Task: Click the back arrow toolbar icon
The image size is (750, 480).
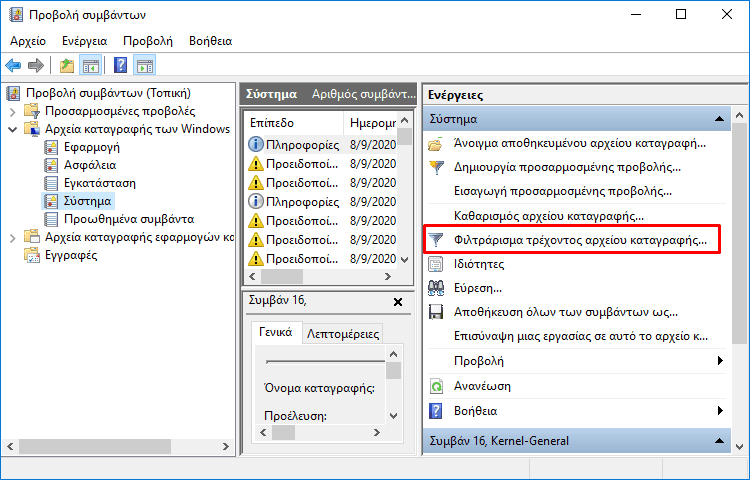Action: tap(13, 65)
